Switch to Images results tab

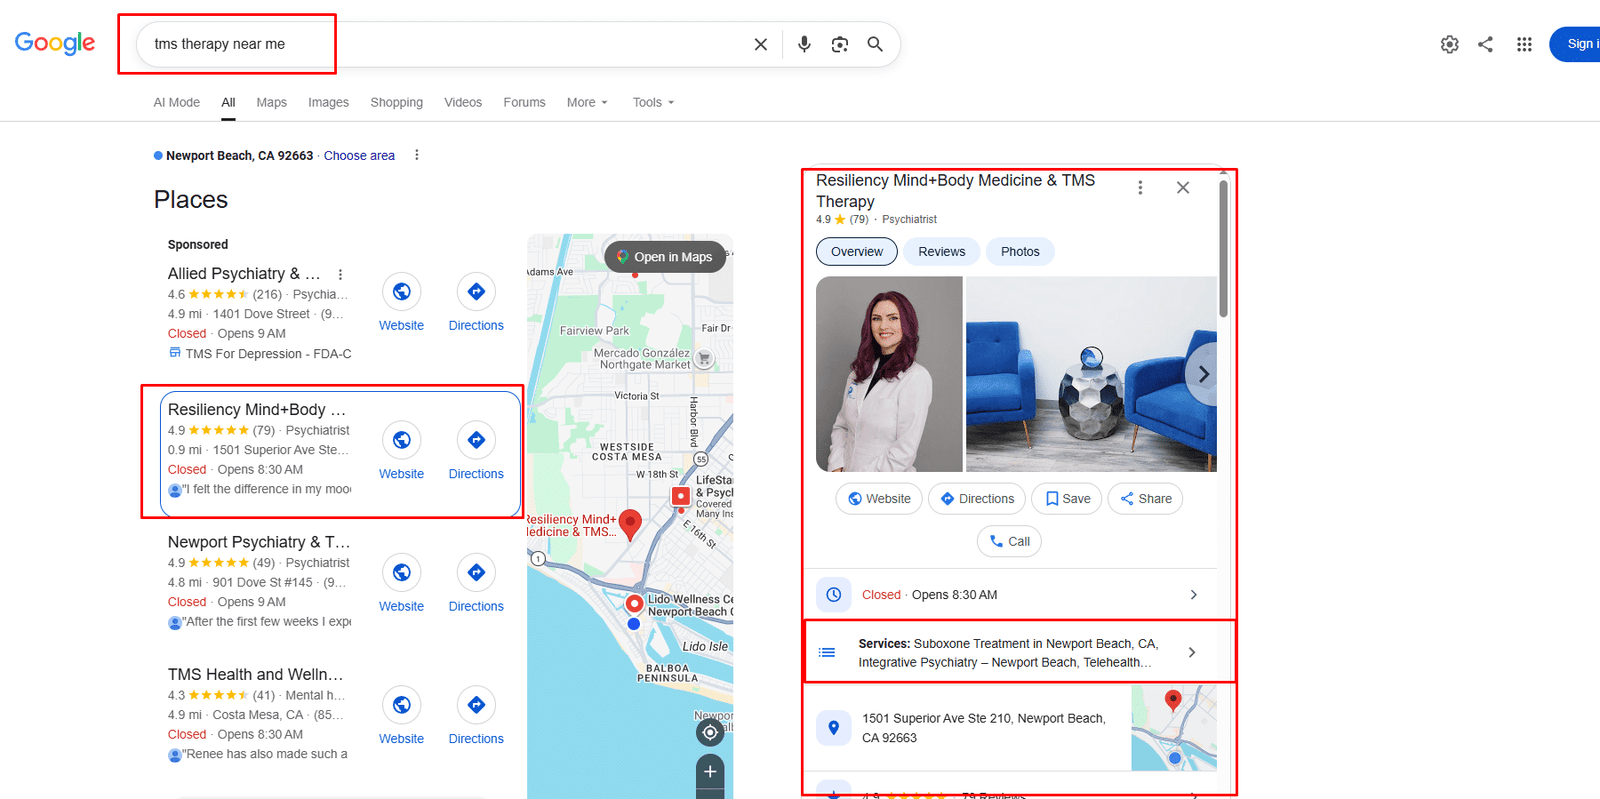(328, 102)
